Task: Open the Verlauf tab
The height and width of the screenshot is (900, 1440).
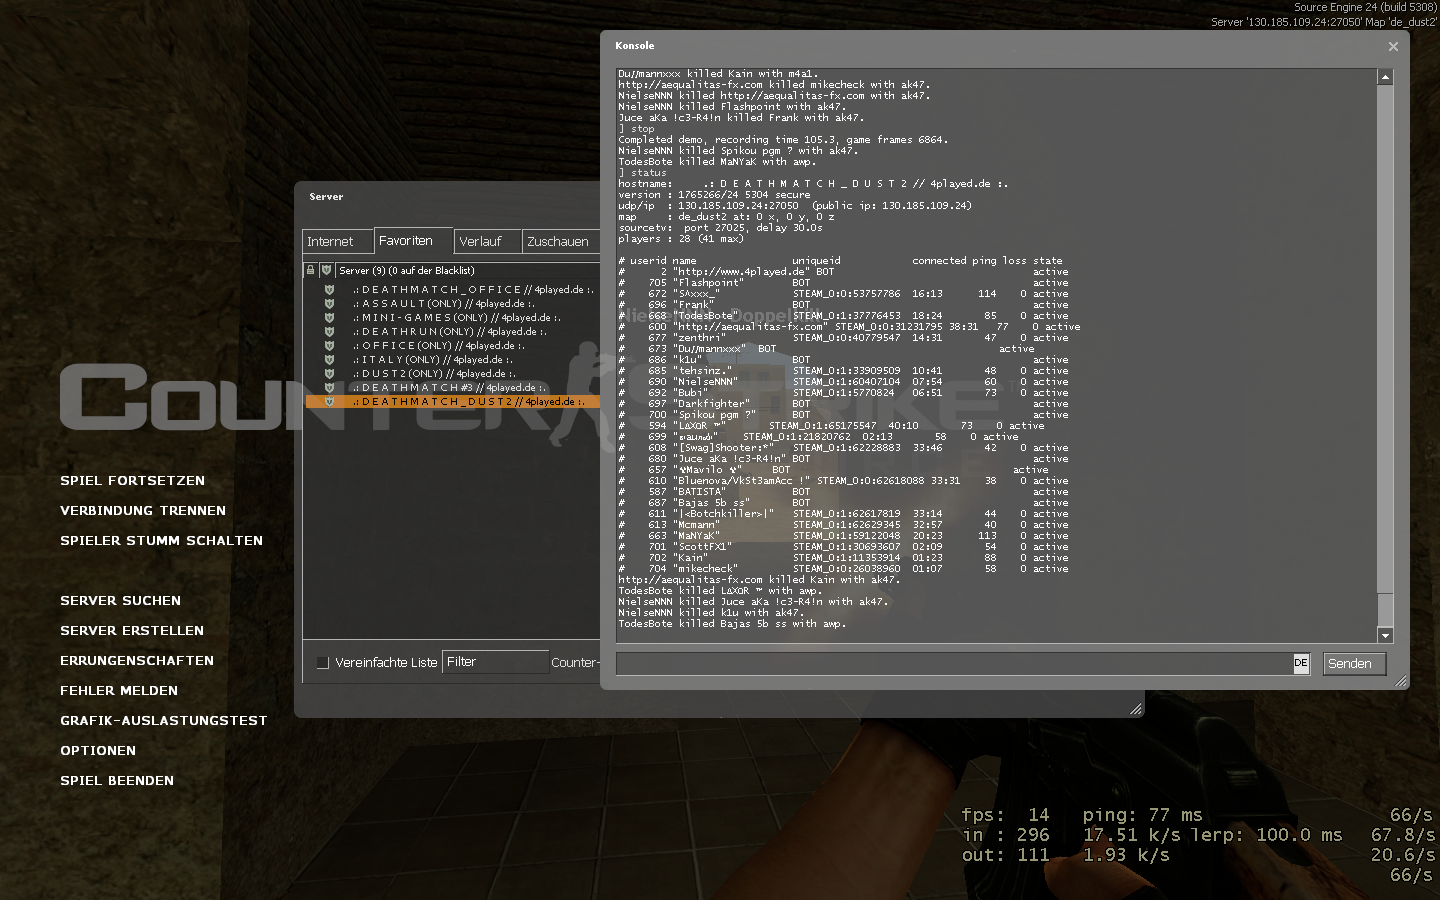Action: (x=488, y=242)
